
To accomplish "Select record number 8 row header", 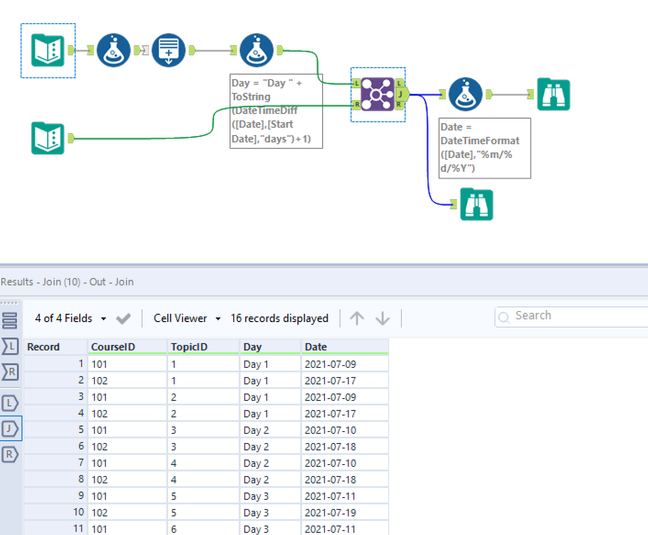I will (x=55, y=480).
